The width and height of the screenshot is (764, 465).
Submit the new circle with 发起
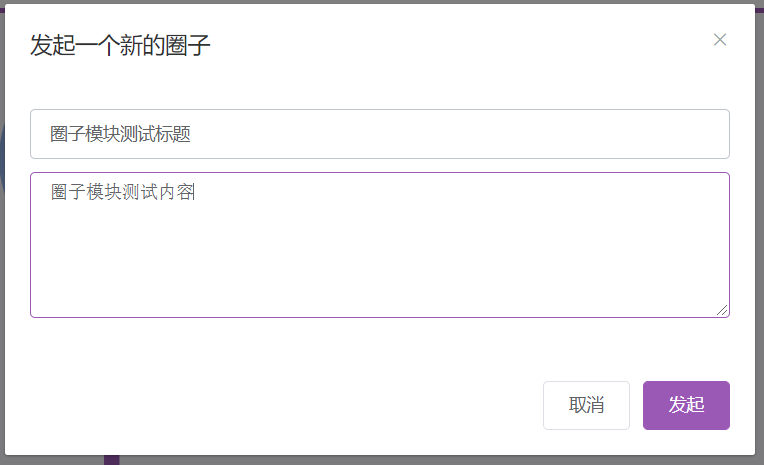click(x=686, y=405)
